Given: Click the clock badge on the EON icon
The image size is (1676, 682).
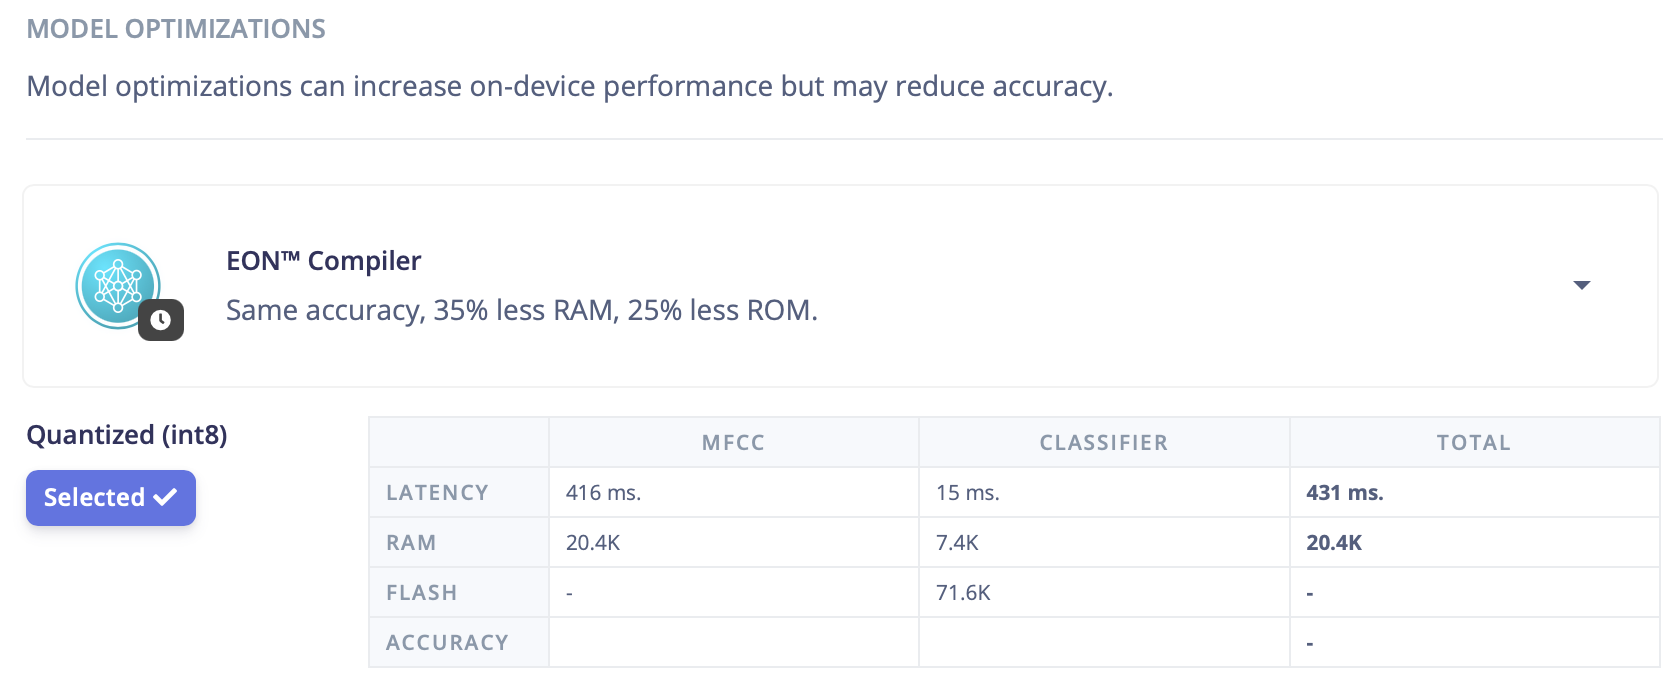Looking at the screenshot, I should [x=161, y=320].
